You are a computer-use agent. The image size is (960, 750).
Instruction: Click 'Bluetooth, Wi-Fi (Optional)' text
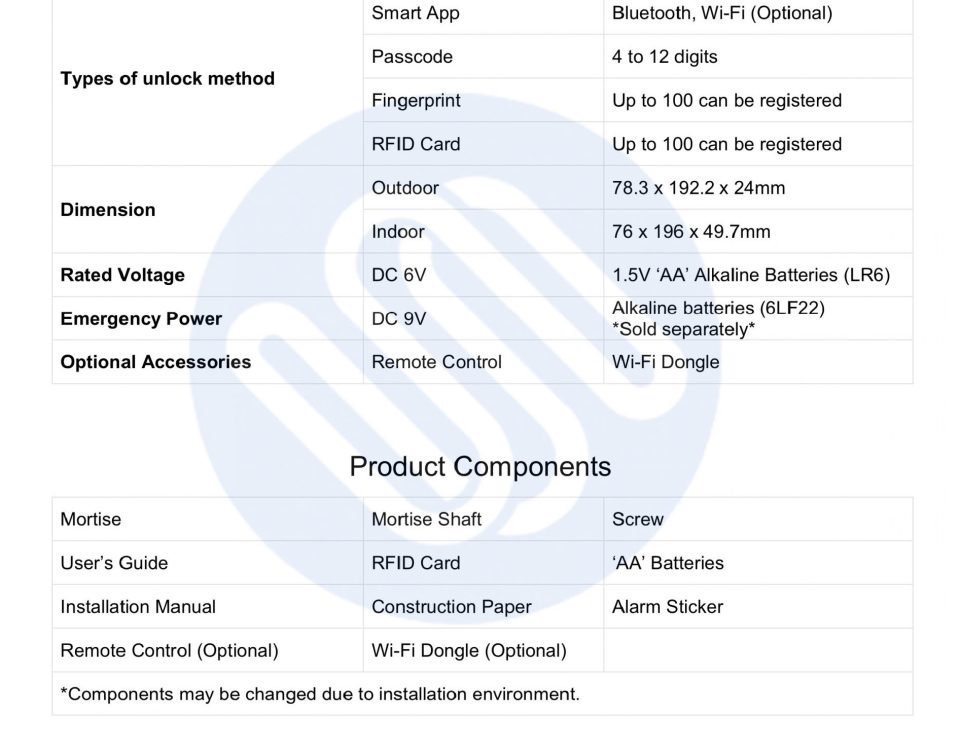[x=722, y=13]
